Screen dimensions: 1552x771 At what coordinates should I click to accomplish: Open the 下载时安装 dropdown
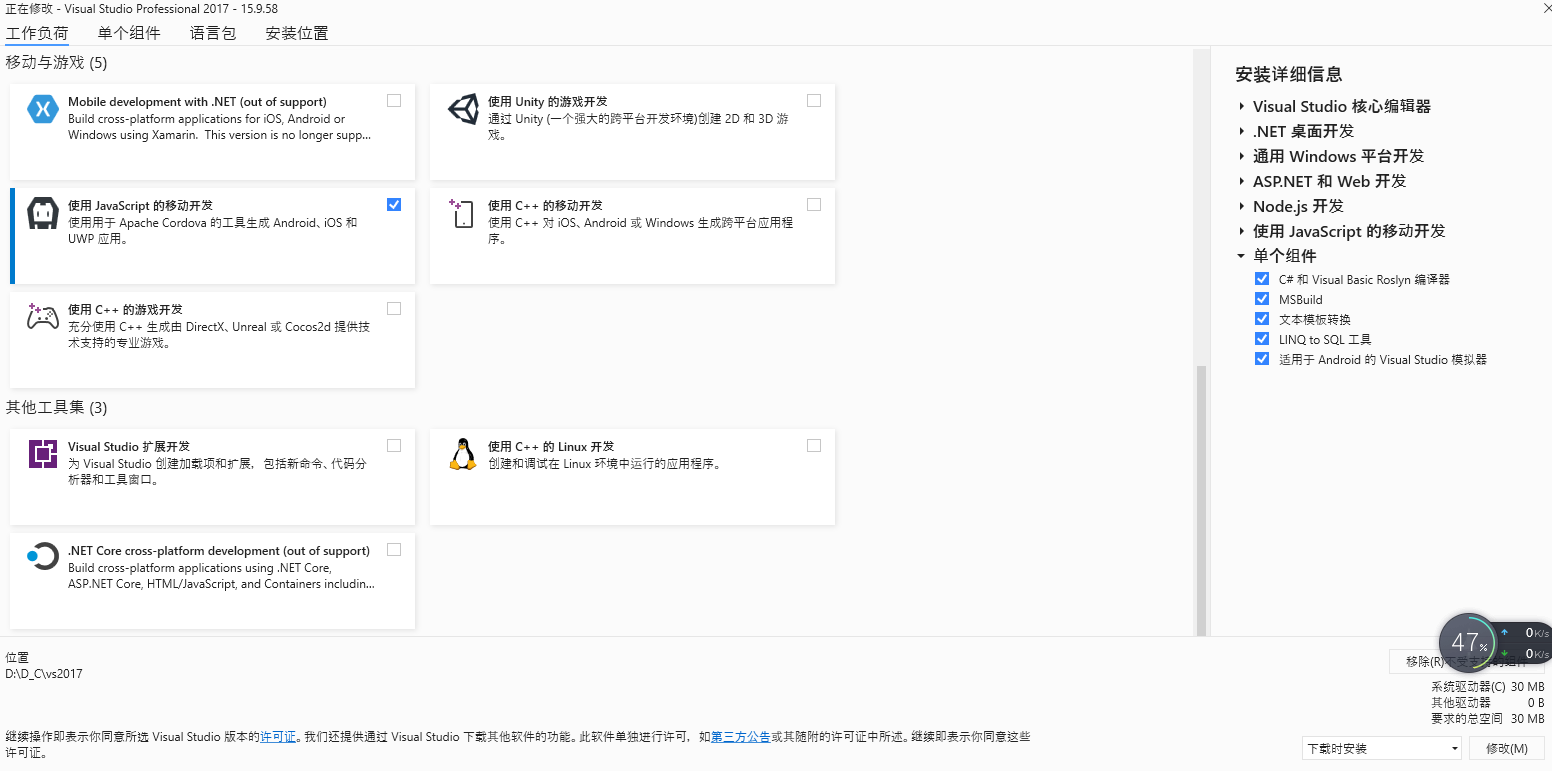tap(1382, 748)
